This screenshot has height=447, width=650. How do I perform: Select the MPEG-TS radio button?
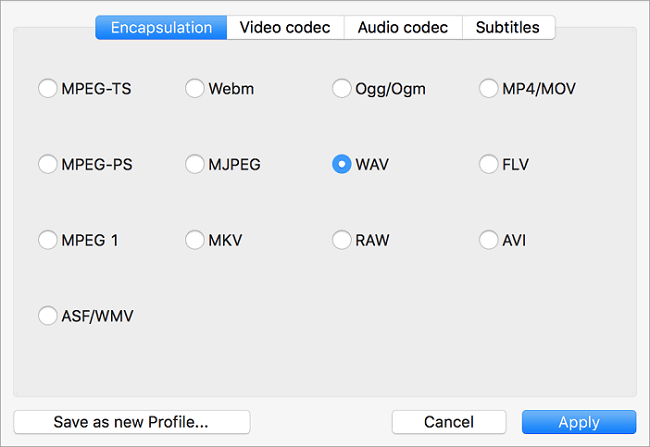[x=47, y=89]
